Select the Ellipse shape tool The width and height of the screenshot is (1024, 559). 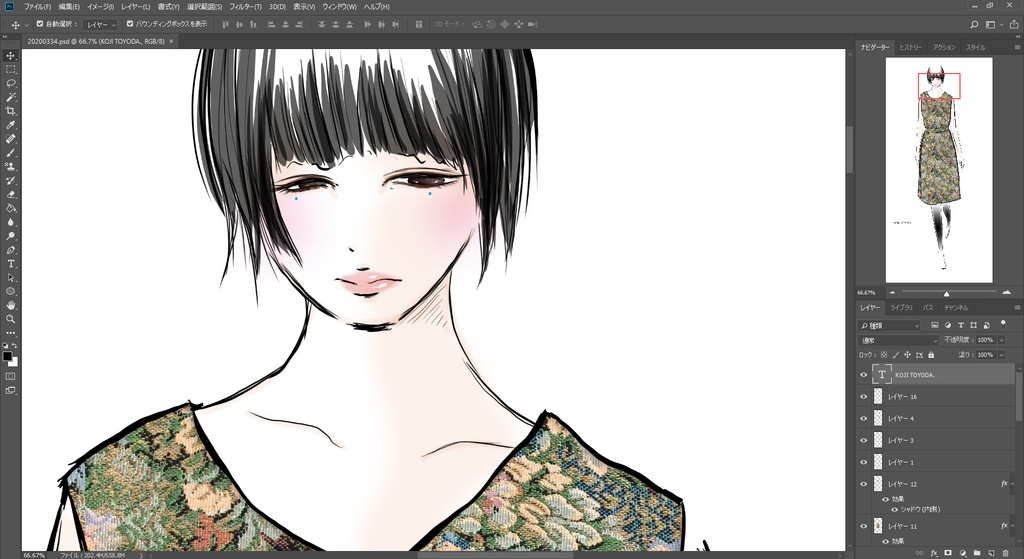(x=10, y=292)
